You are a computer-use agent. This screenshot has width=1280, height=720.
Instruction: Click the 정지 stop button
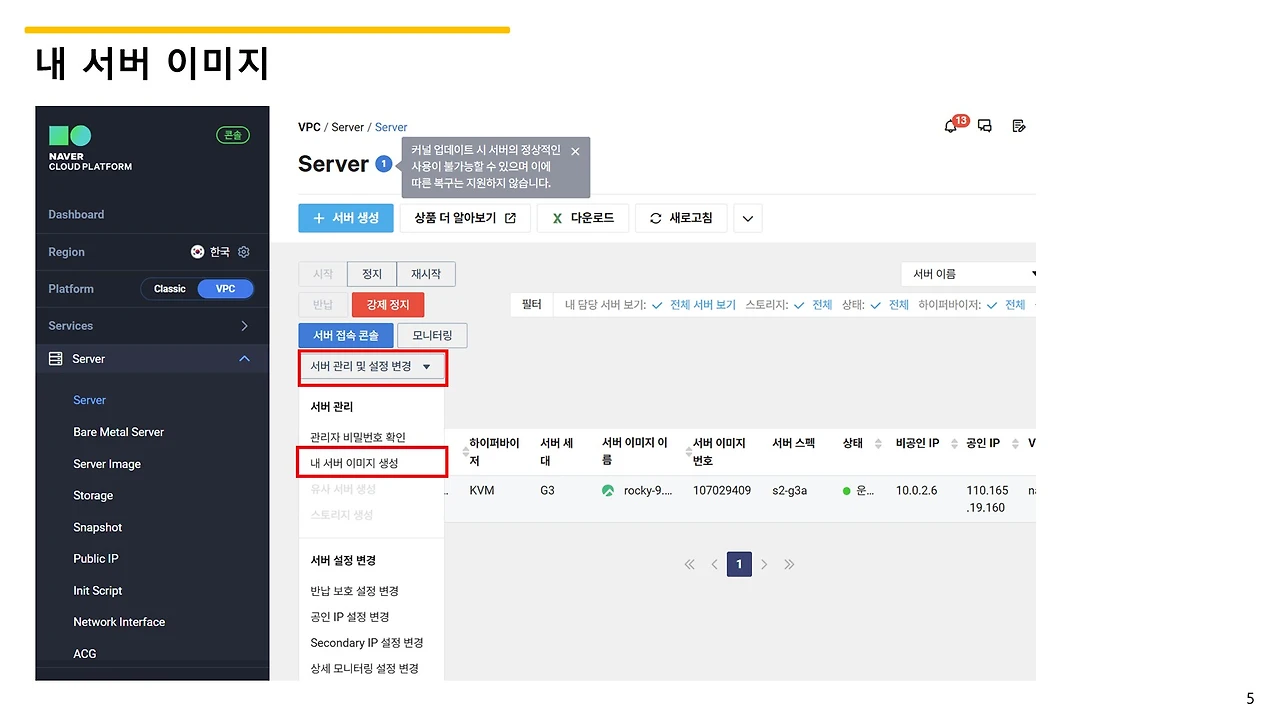pyautogui.click(x=372, y=274)
